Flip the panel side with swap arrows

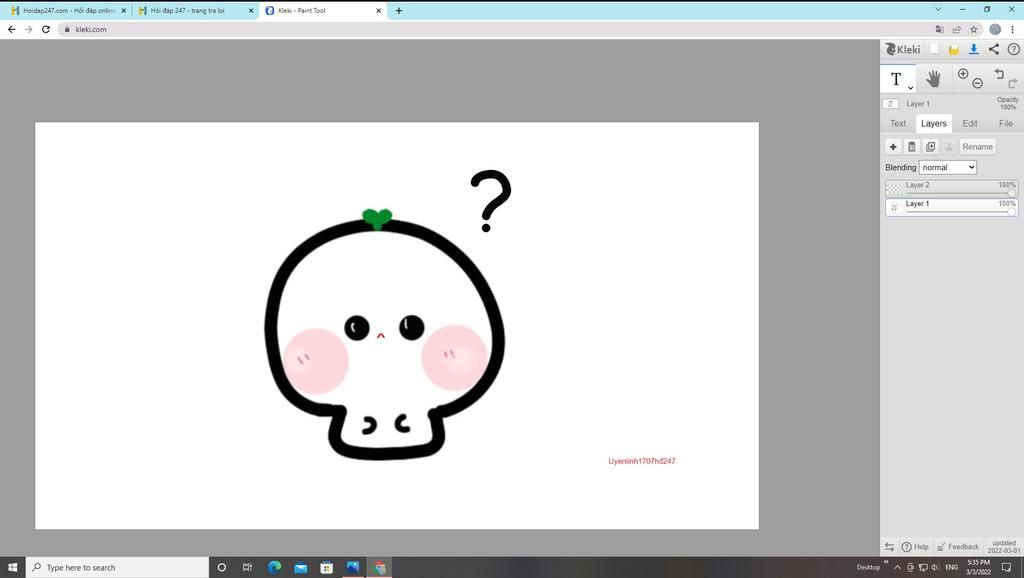[889, 547]
